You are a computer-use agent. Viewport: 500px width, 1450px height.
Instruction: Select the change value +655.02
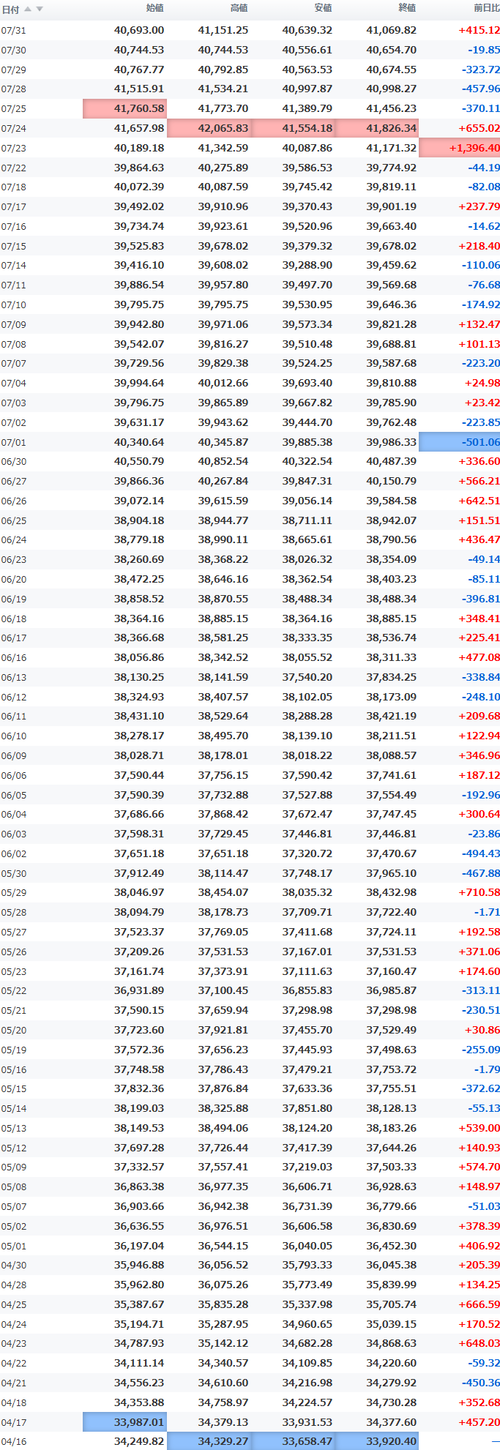coord(477,128)
